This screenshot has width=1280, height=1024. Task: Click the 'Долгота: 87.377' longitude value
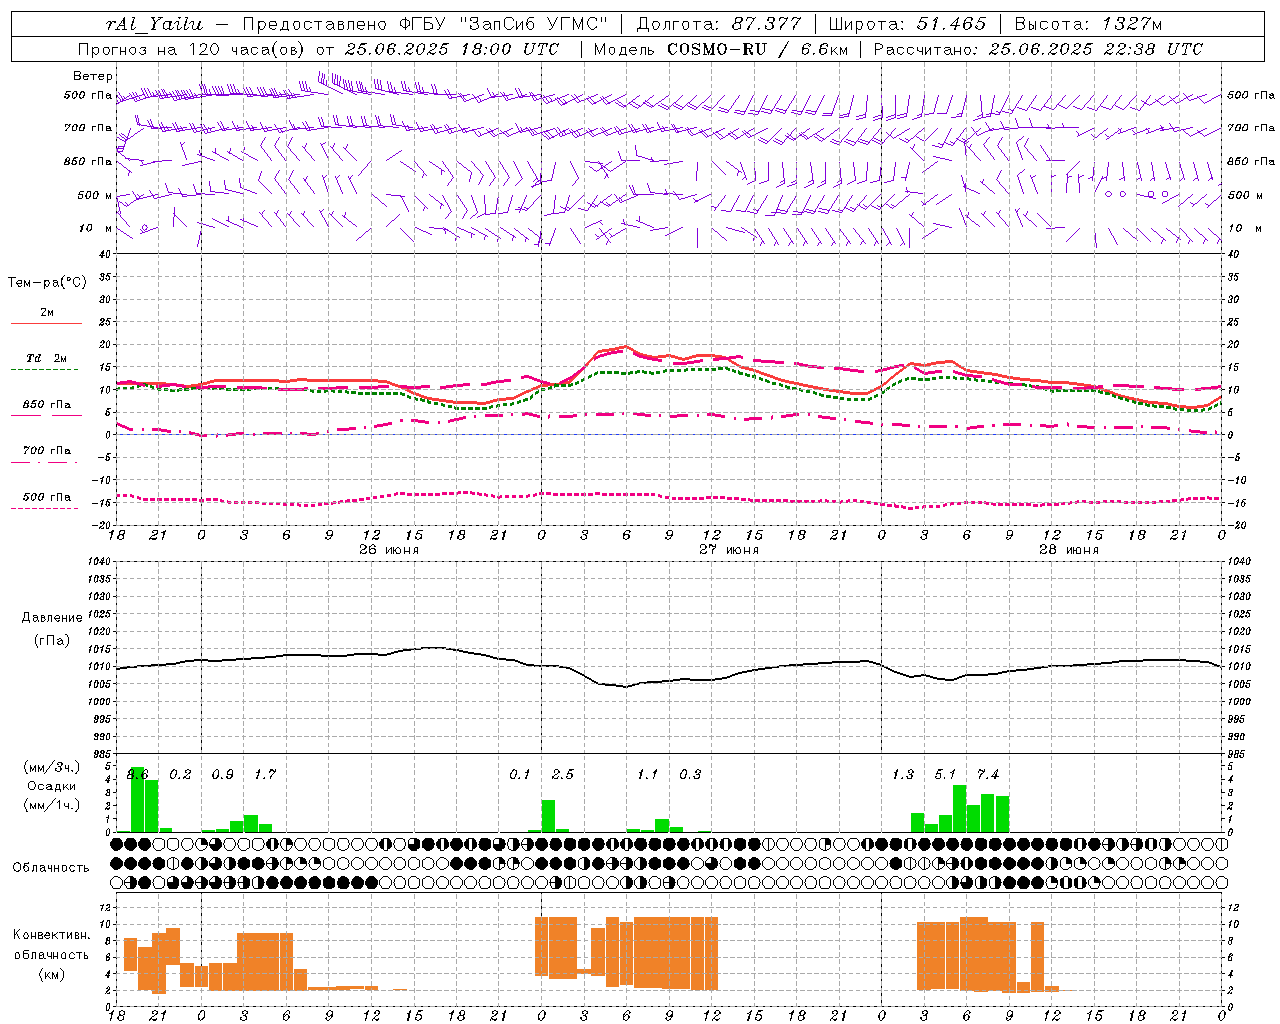point(718,24)
